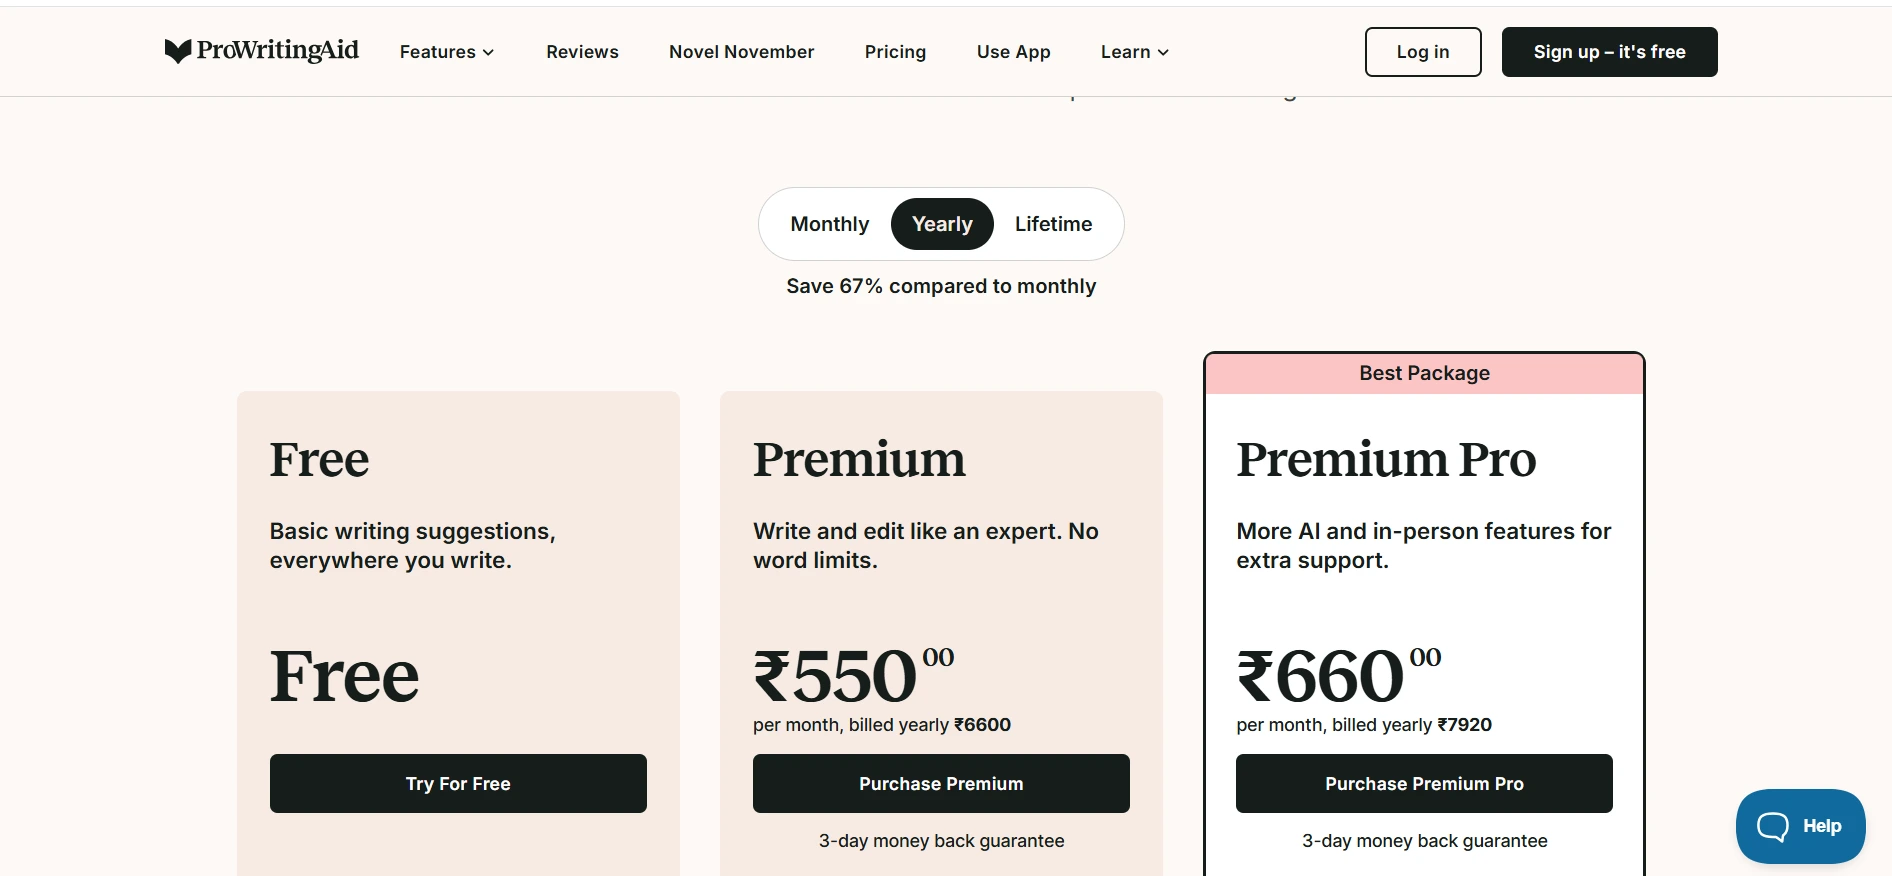Click the Help chat bubble icon
1892x876 pixels.
1773,826
